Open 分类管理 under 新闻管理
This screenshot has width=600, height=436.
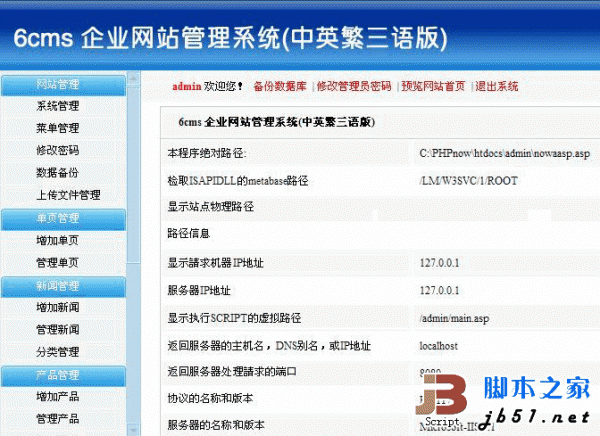tap(58, 352)
